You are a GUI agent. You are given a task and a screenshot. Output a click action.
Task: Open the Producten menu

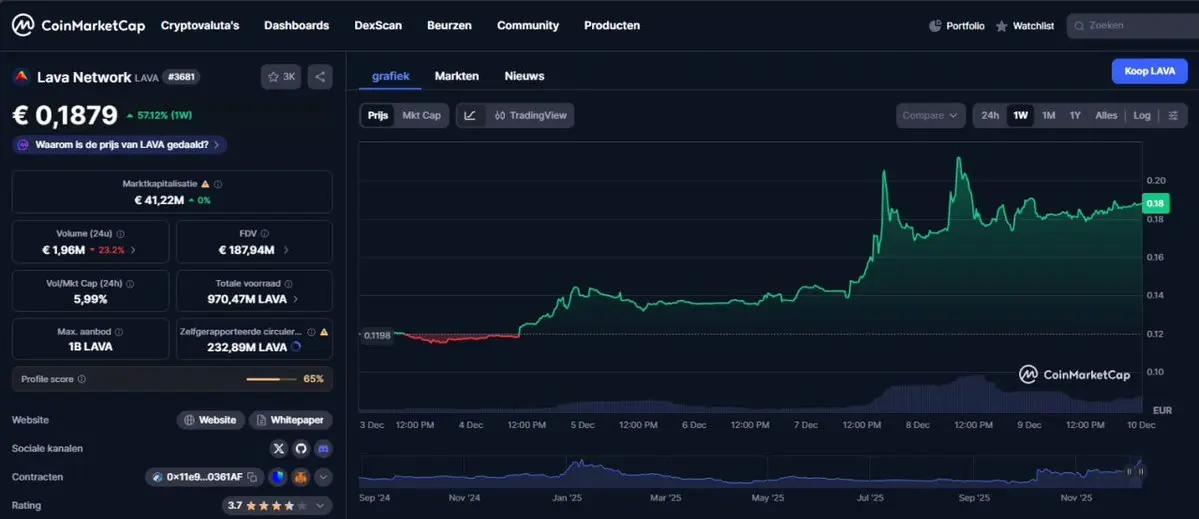pyautogui.click(x=612, y=25)
